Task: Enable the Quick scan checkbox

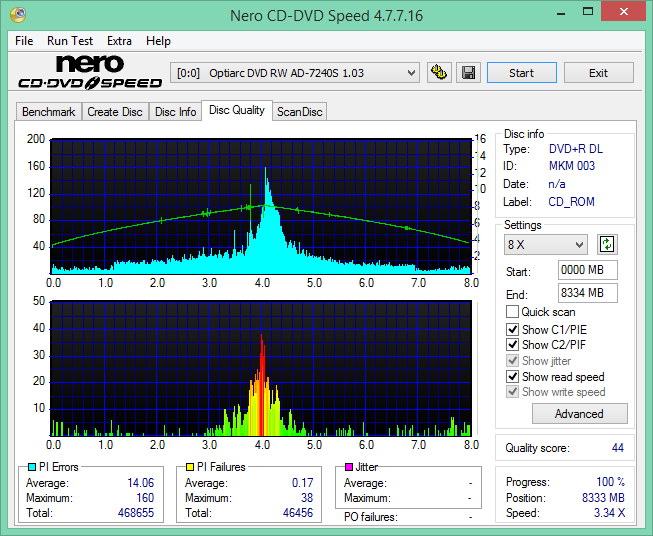Action: [x=512, y=312]
